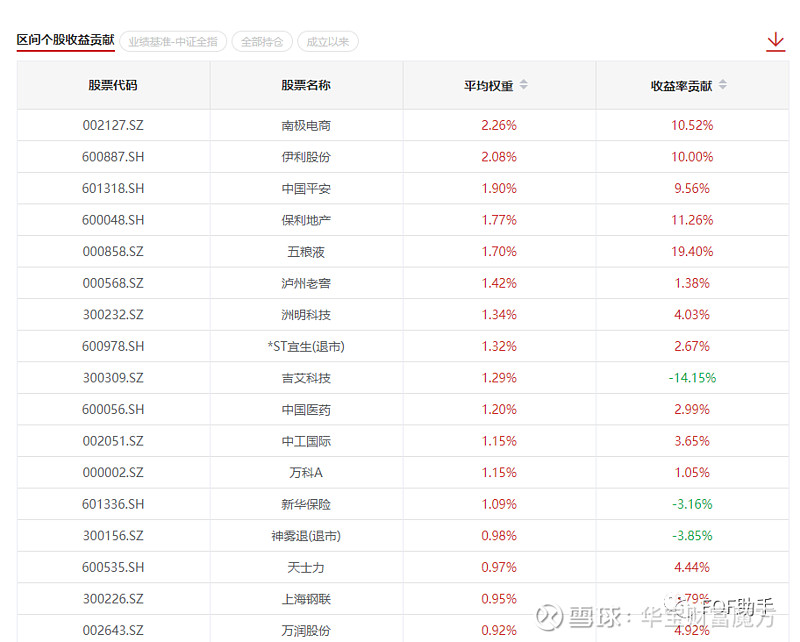800x642 pixels.
Task: Click stock code 300309.SZ
Action: pos(113,378)
